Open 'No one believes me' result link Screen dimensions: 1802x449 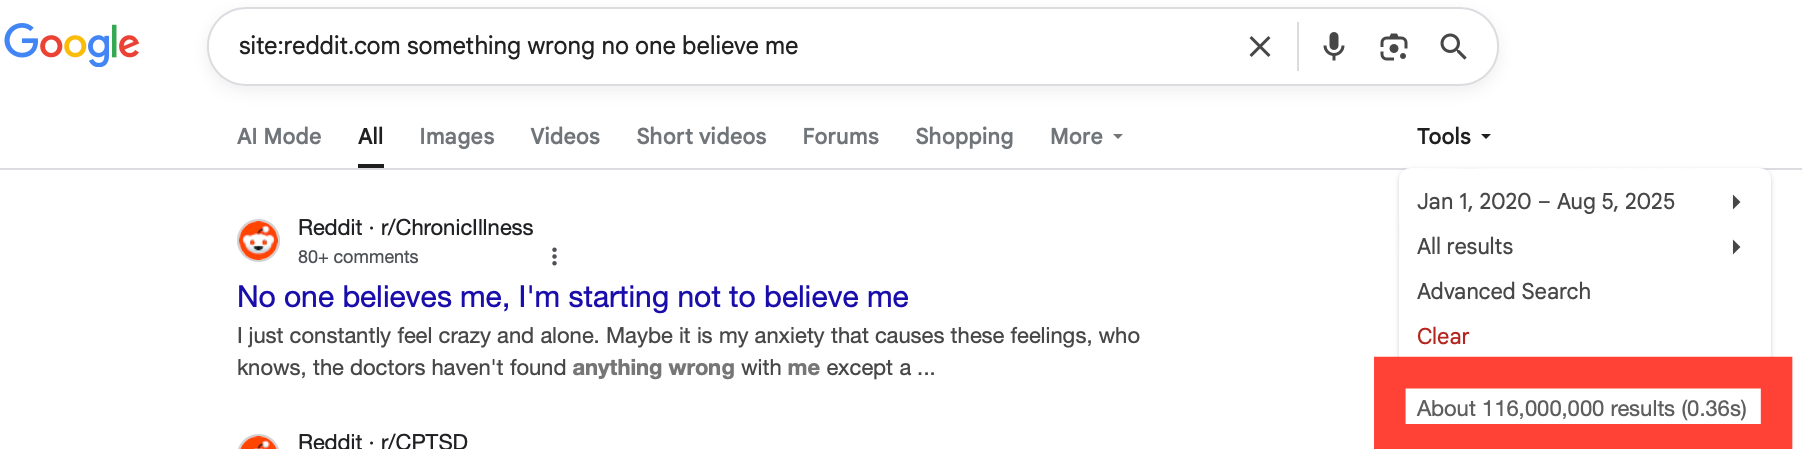[x=572, y=297]
